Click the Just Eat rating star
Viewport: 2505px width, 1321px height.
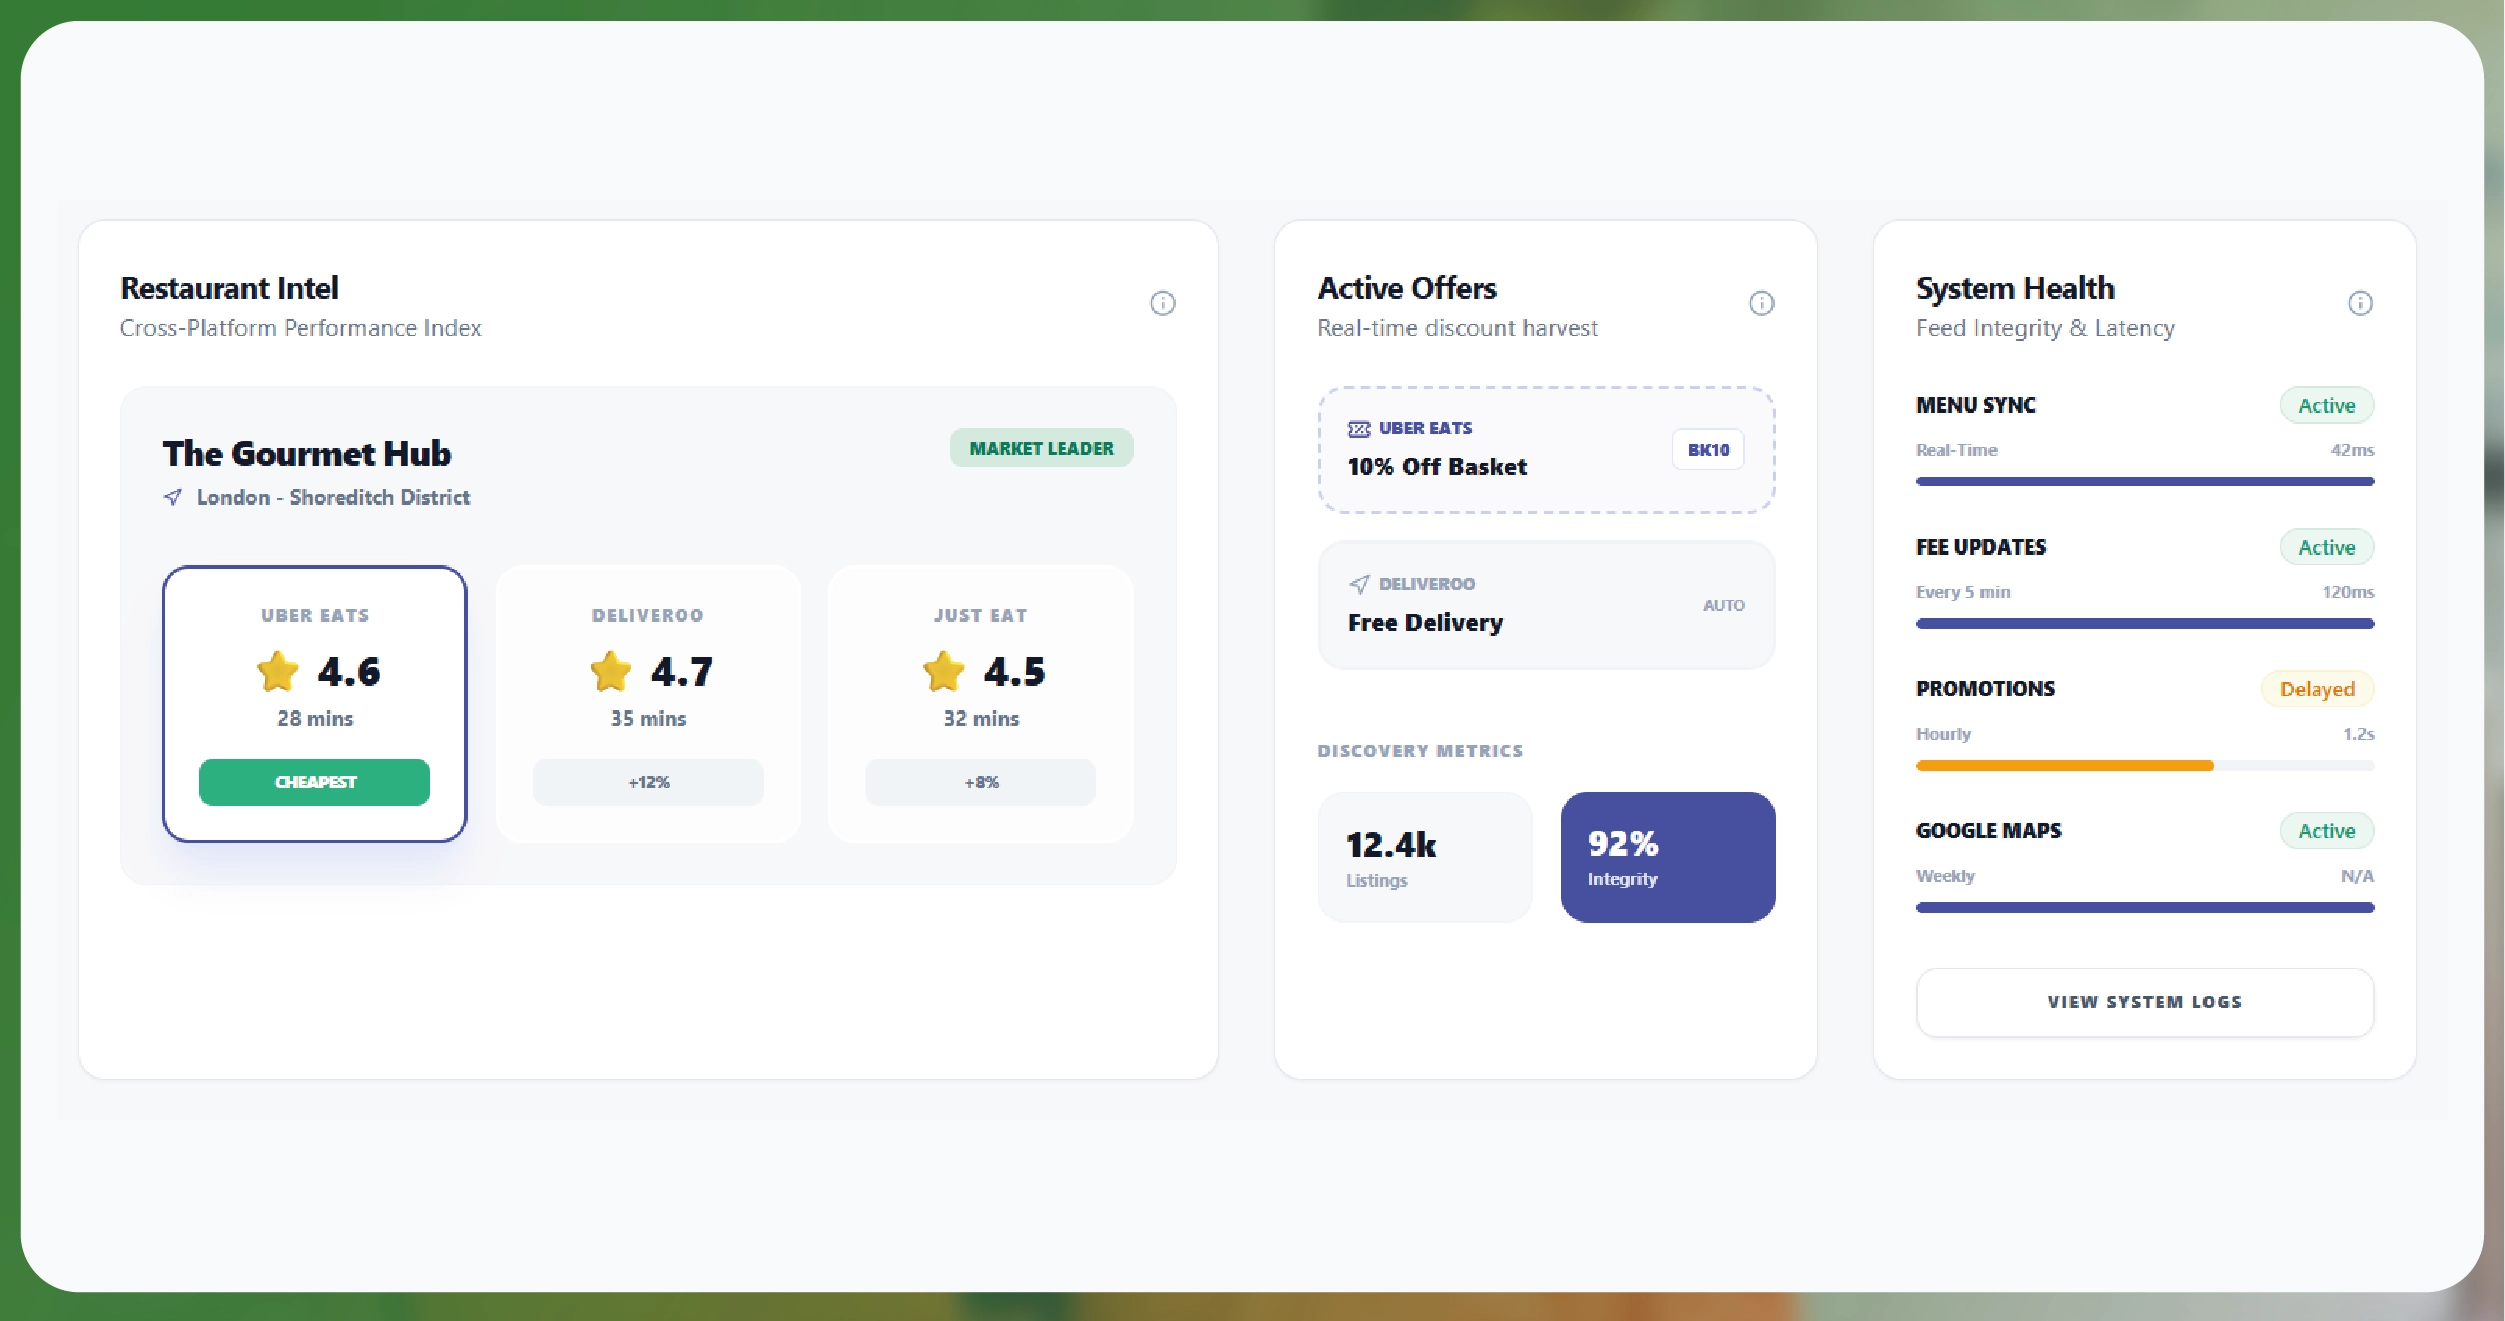point(943,671)
